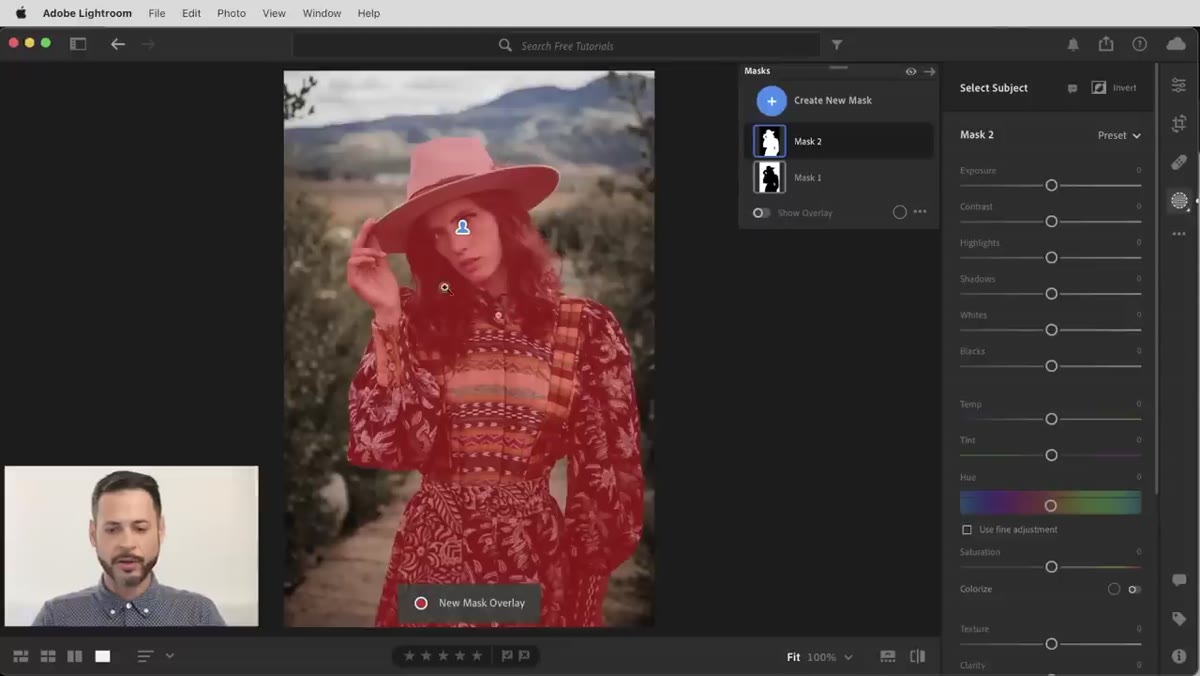Viewport: 1200px width, 676px height.
Task: Switch to Photo Grid view
Action: (x=21, y=656)
